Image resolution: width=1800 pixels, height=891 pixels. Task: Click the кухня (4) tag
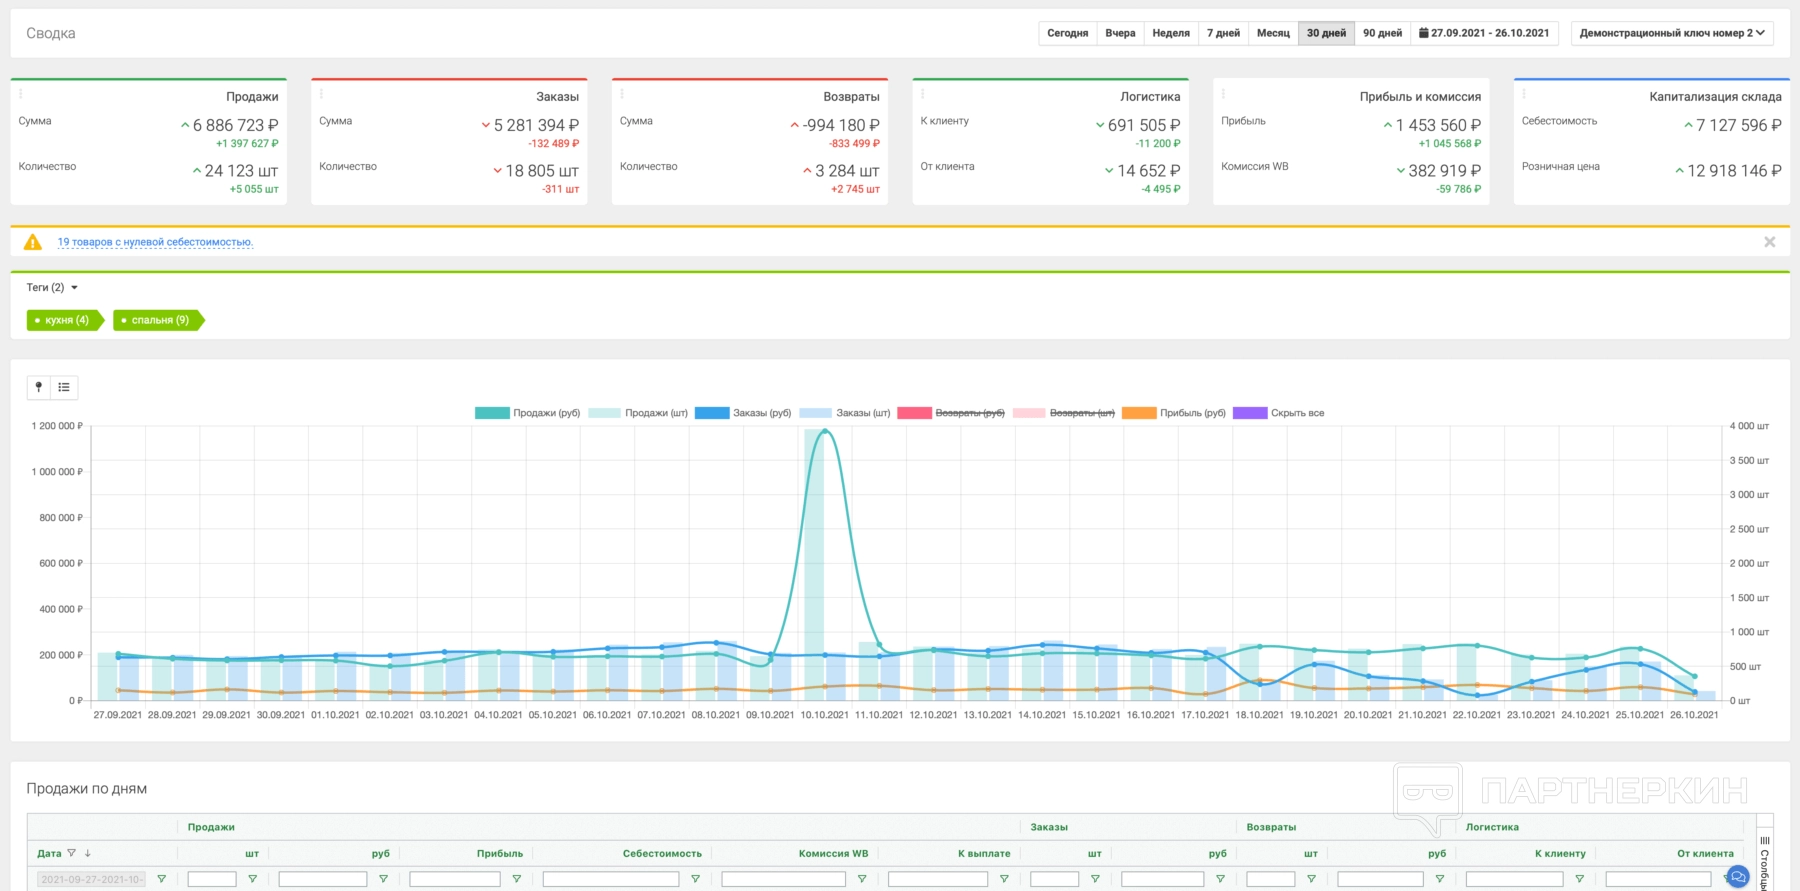pos(65,320)
